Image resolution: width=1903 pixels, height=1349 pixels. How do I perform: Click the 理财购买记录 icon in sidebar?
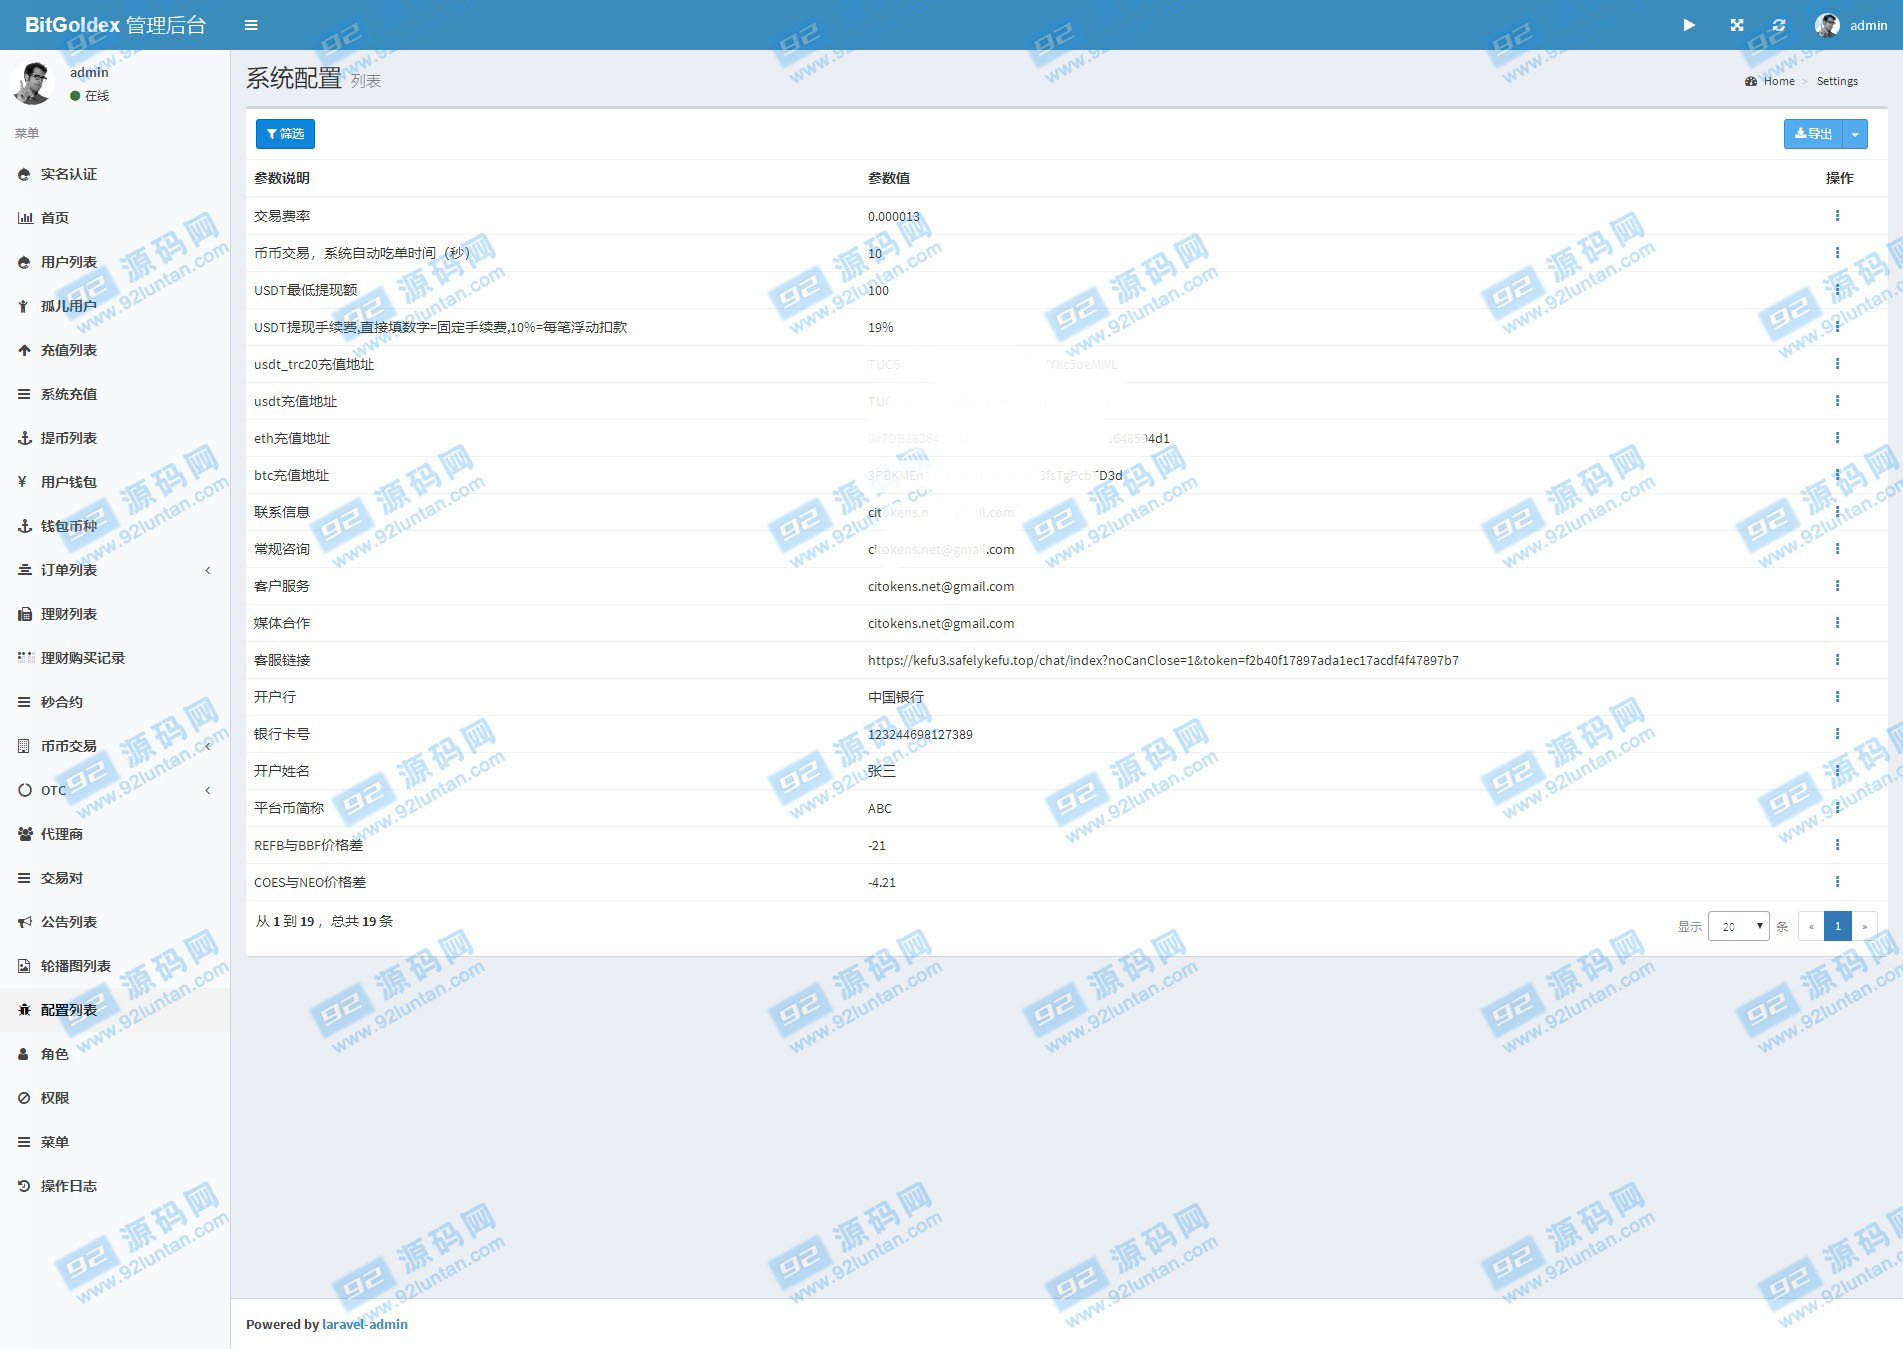[x=26, y=658]
